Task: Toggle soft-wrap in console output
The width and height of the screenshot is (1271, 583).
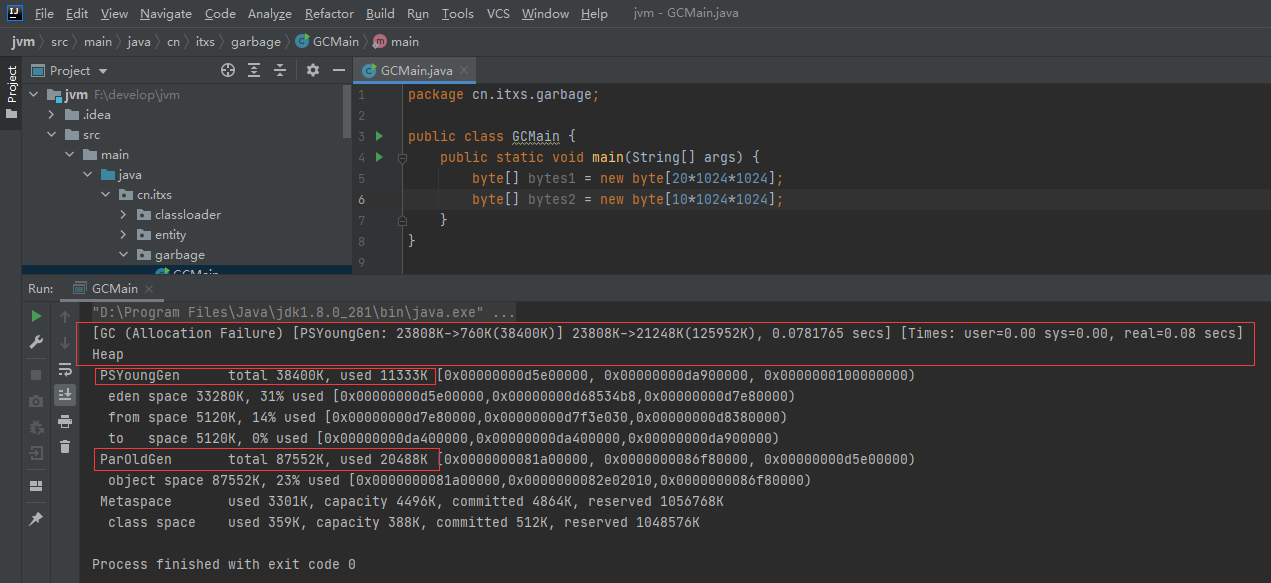Action: (65, 369)
